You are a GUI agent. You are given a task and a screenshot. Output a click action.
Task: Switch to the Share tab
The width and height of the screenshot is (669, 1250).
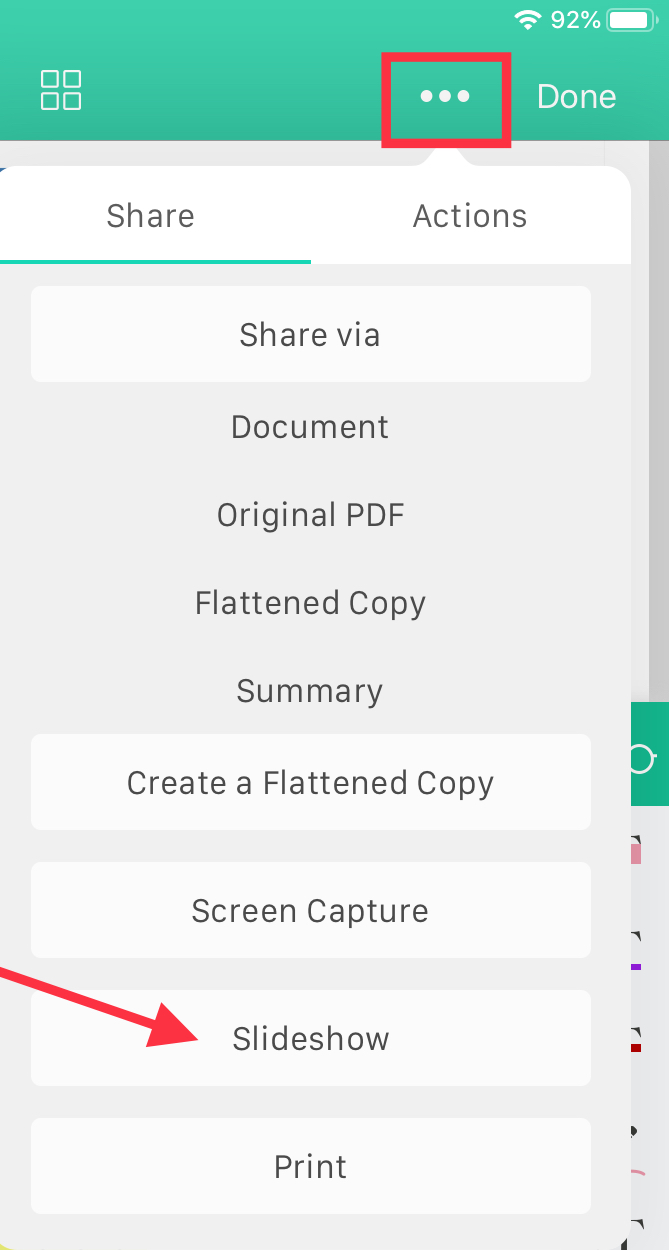pyautogui.click(x=151, y=216)
